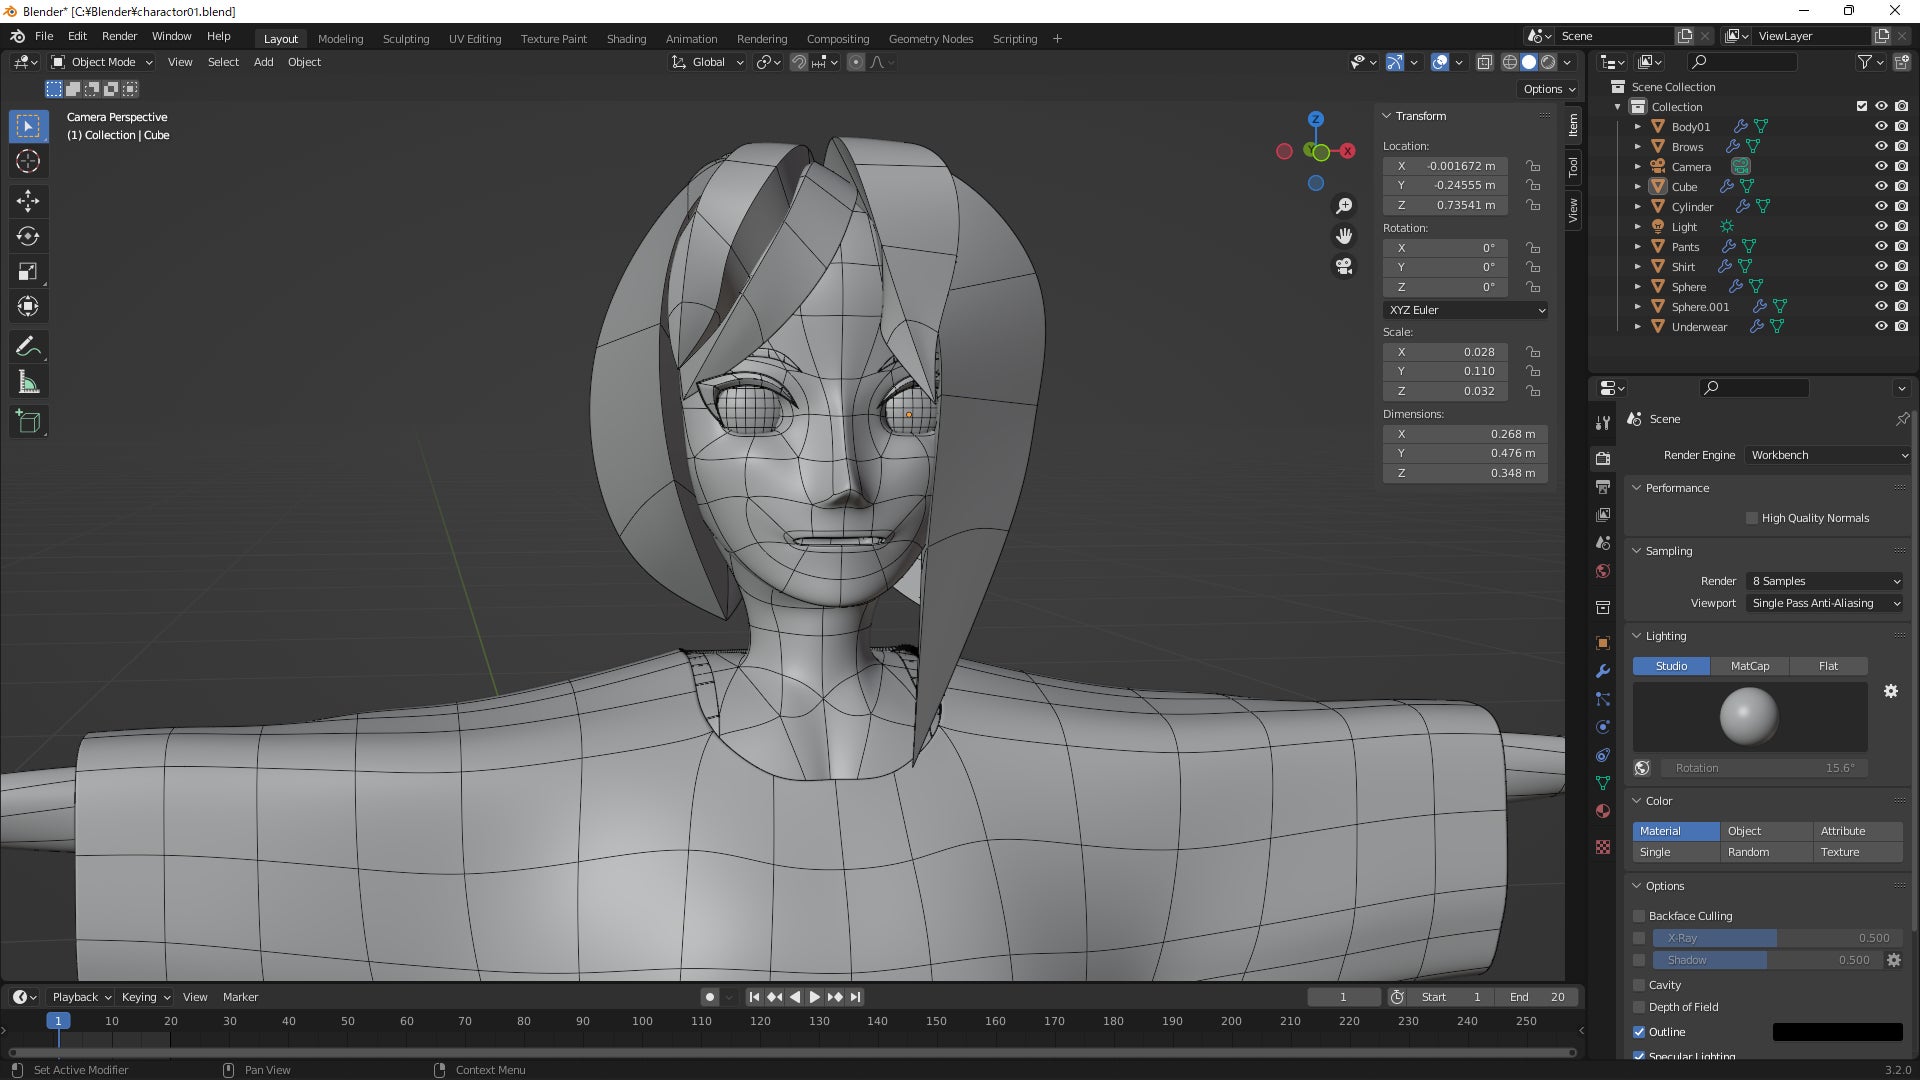Enable the Cavity checkbox
This screenshot has height=1080, width=1920.
coord(1639,985)
